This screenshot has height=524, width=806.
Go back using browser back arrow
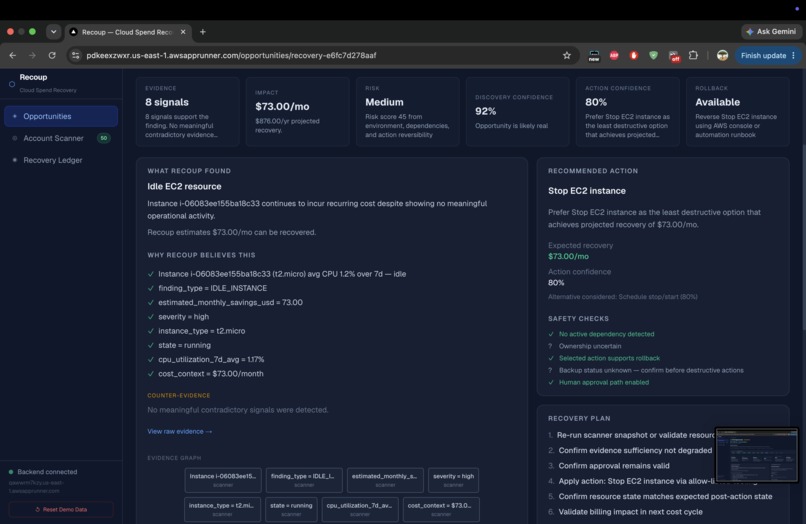pos(13,56)
